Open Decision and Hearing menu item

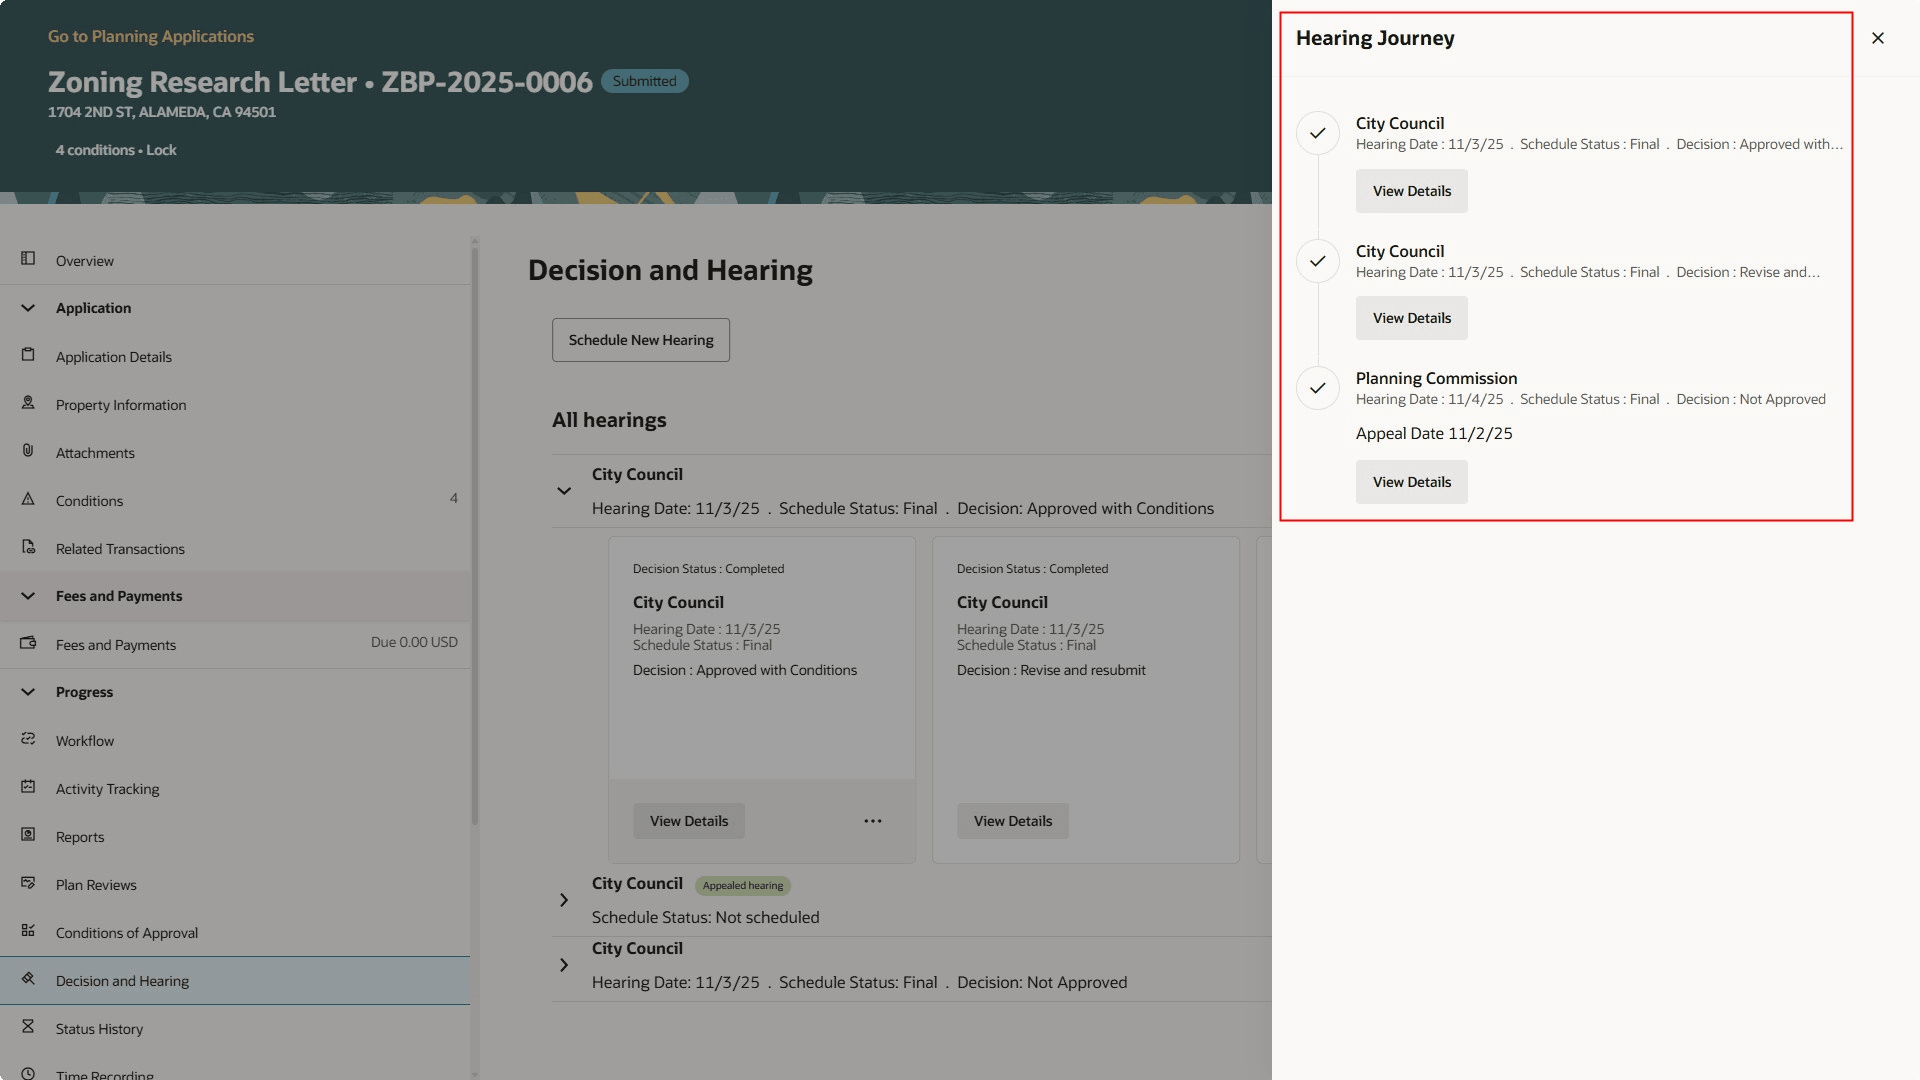(x=122, y=981)
